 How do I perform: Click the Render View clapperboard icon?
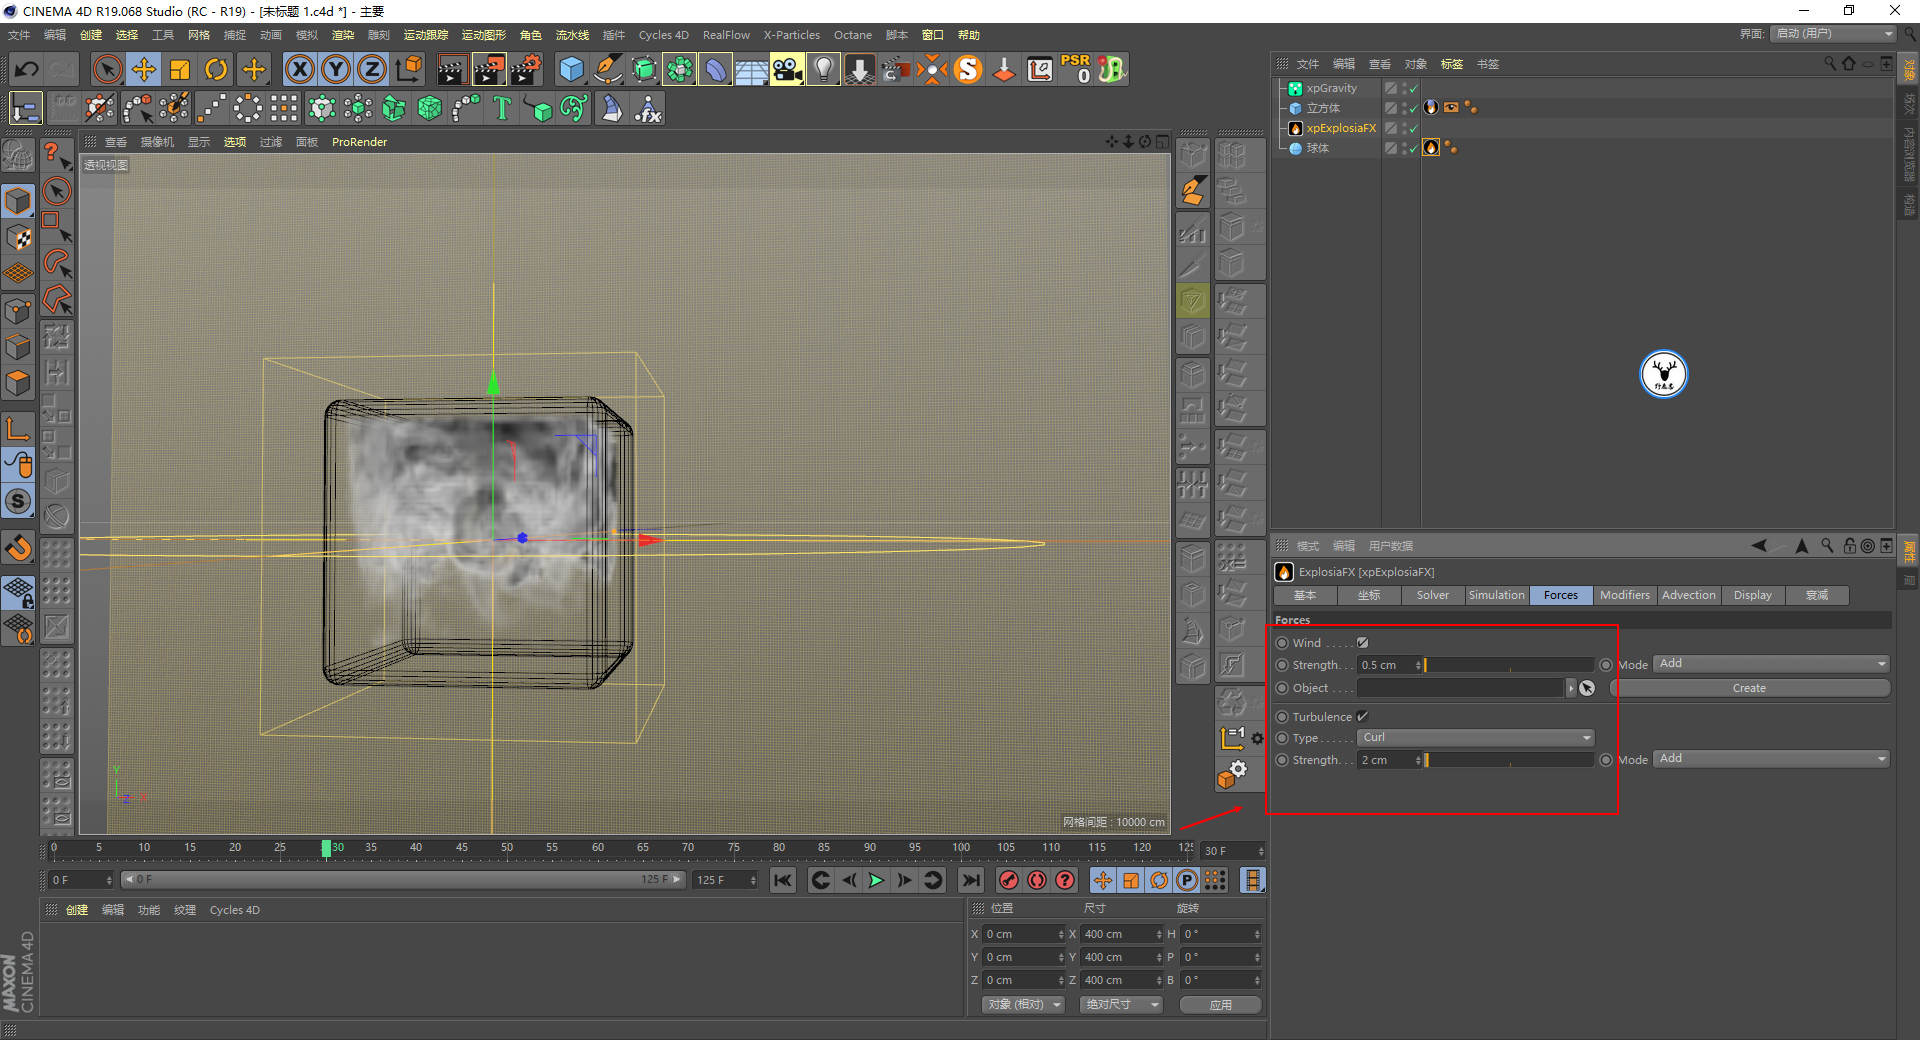(452, 69)
